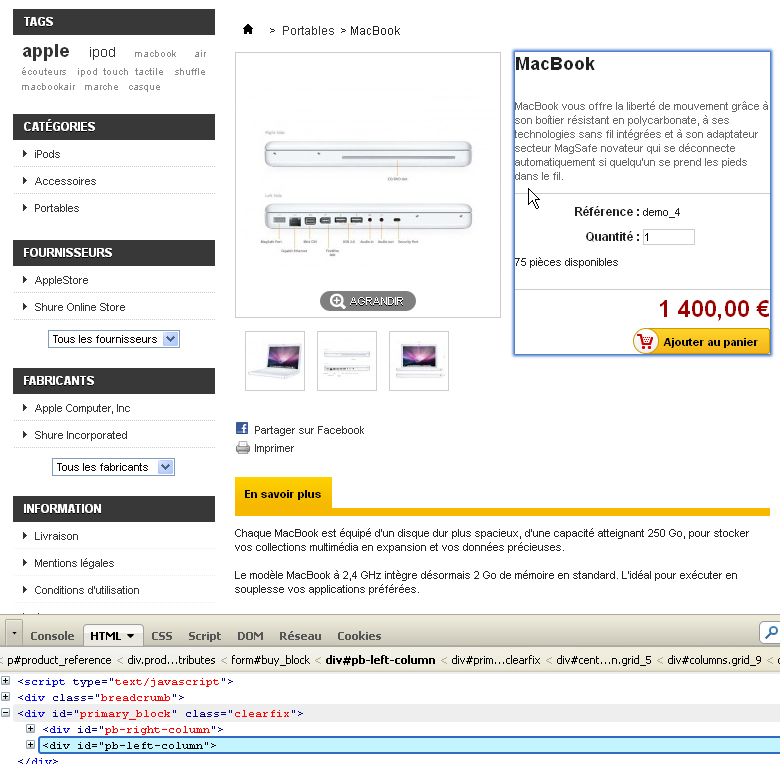Select div#pb-left-column in Firebug node path
This screenshot has width=780, height=764.
(380, 660)
